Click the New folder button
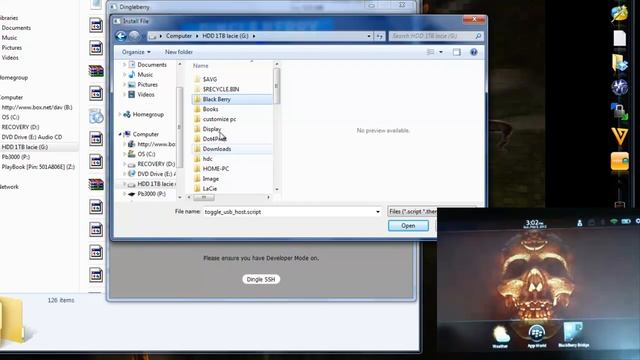The width and height of the screenshot is (640, 360). 179,52
